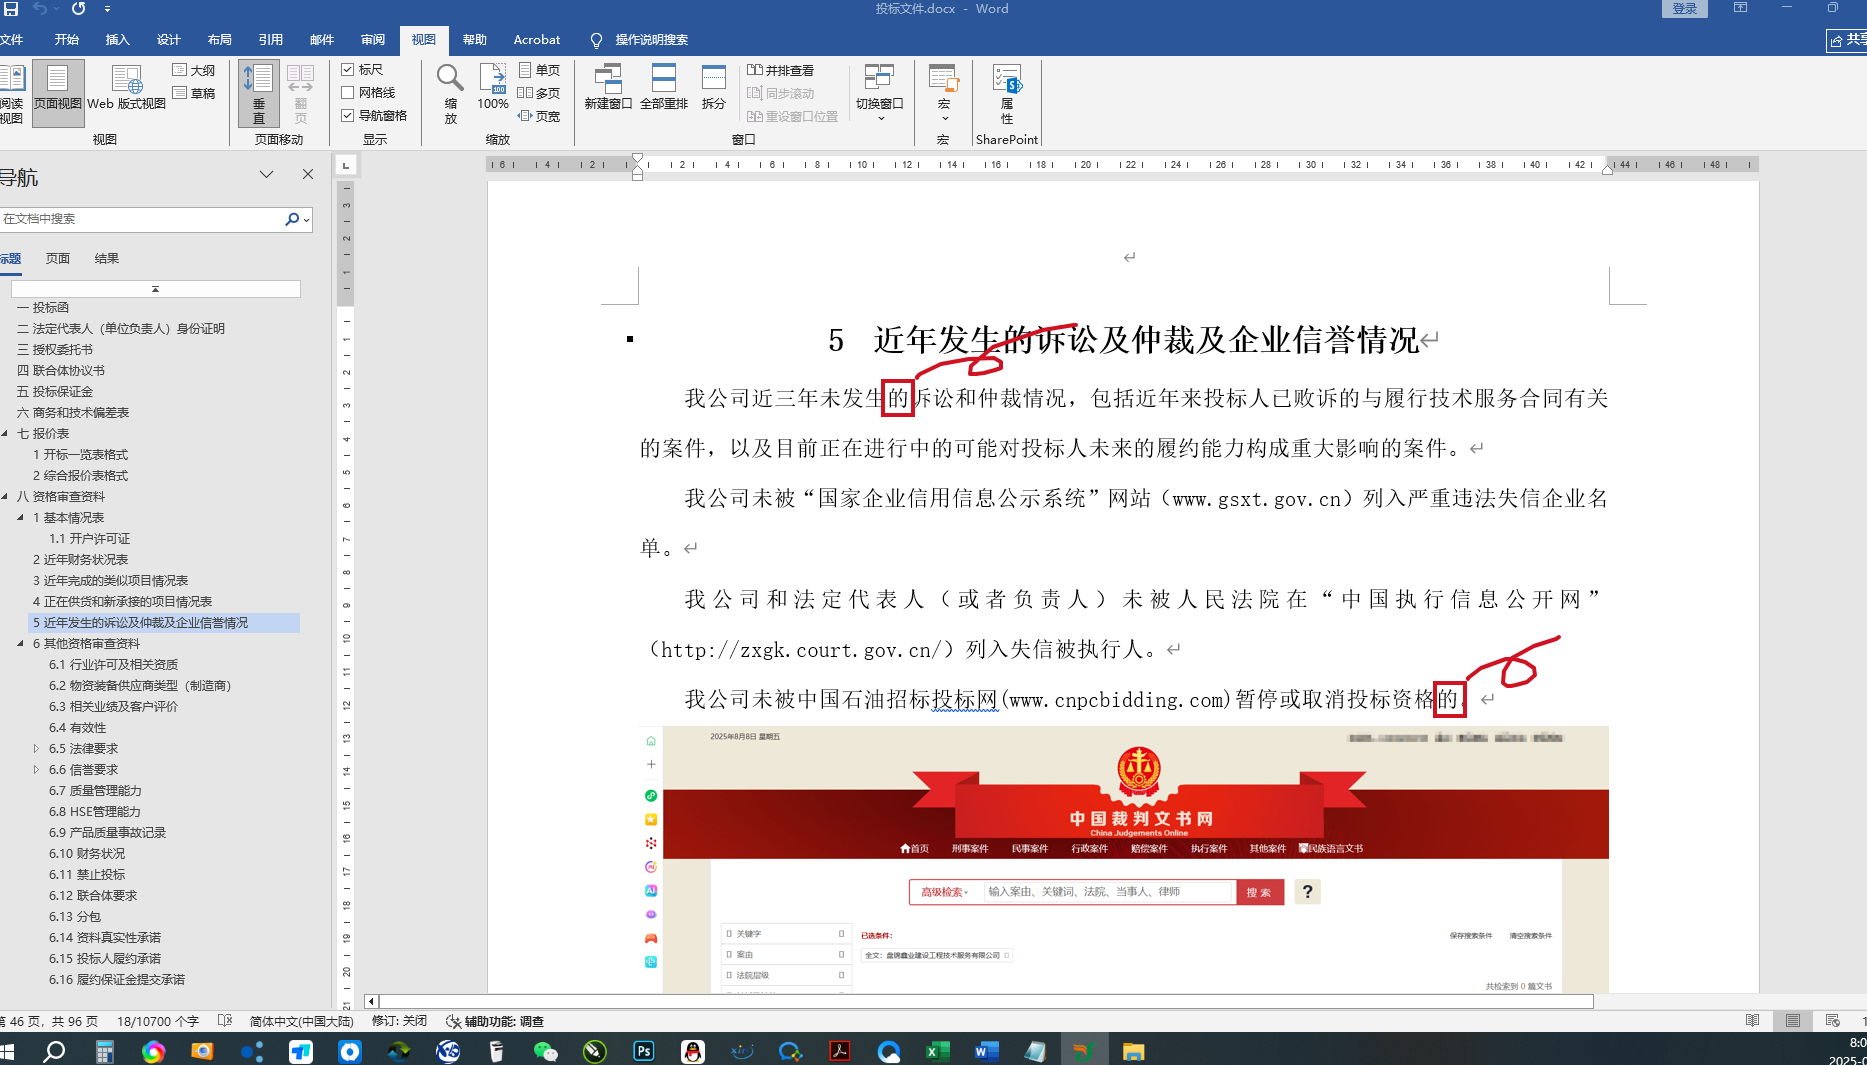Go to heading 6.13 分包
The height and width of the screenshot is (1065, 1867).
[x=75, y=916]
